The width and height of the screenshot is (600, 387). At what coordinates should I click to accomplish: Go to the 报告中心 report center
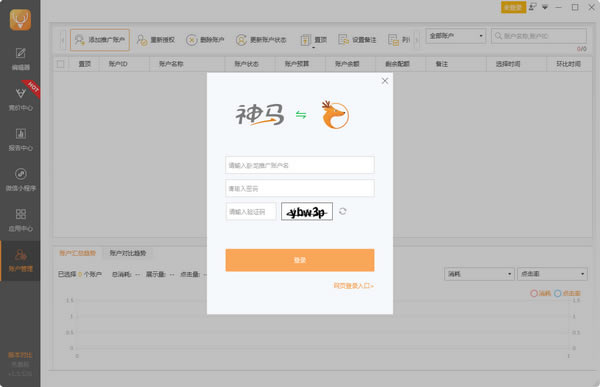(20, 139)
